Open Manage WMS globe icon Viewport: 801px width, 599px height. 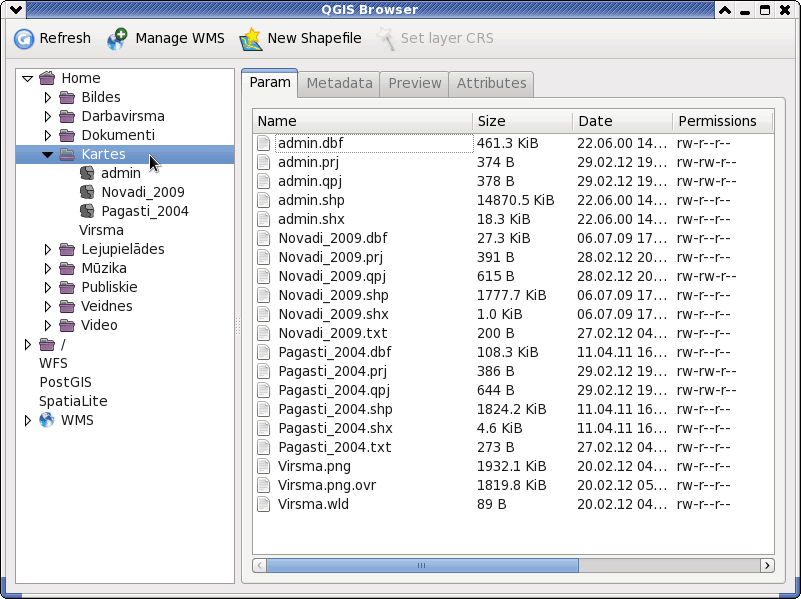pyautogui.click(x=117, y=39)
